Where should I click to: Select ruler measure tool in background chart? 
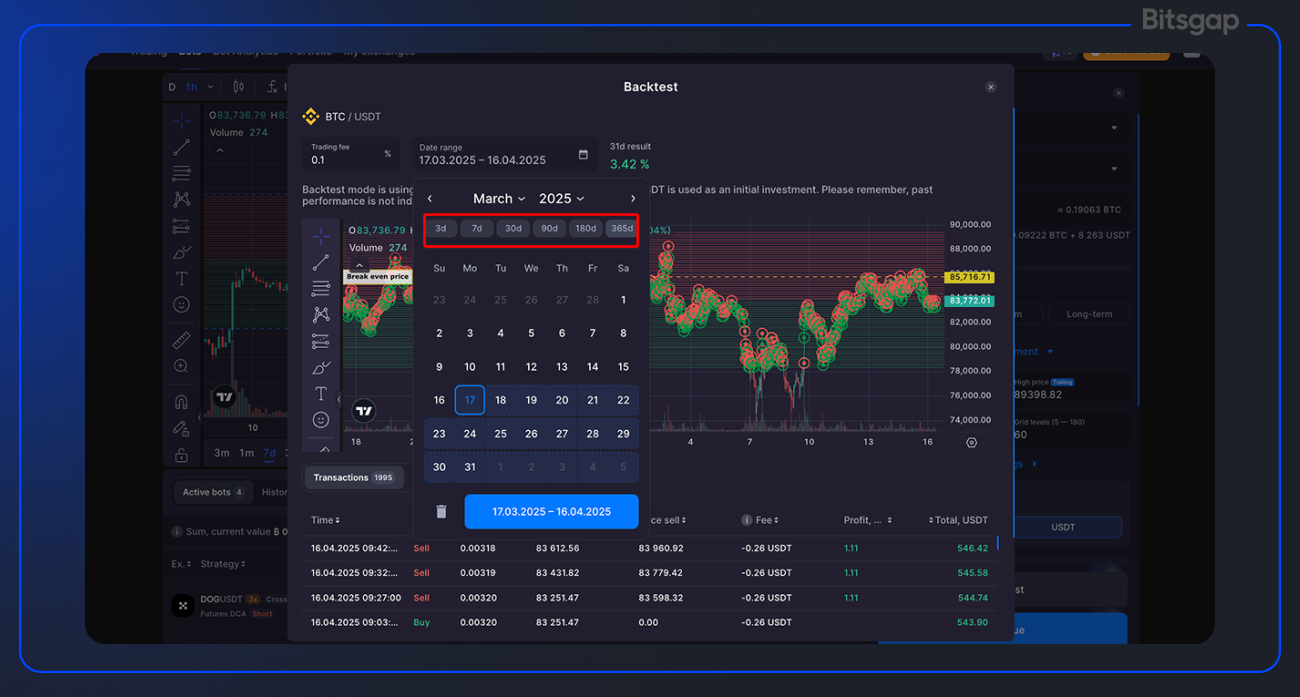(x=181, y=340)
